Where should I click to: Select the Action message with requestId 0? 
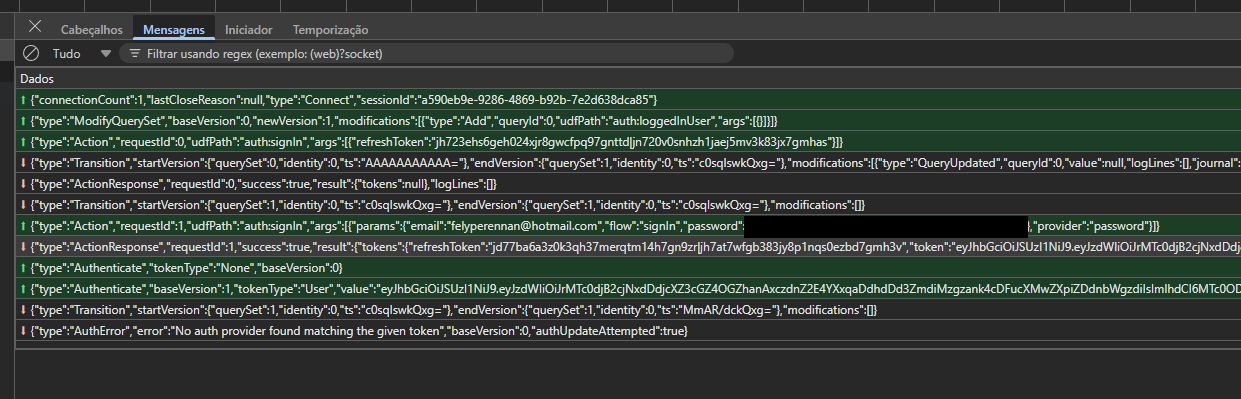point(628,142)
